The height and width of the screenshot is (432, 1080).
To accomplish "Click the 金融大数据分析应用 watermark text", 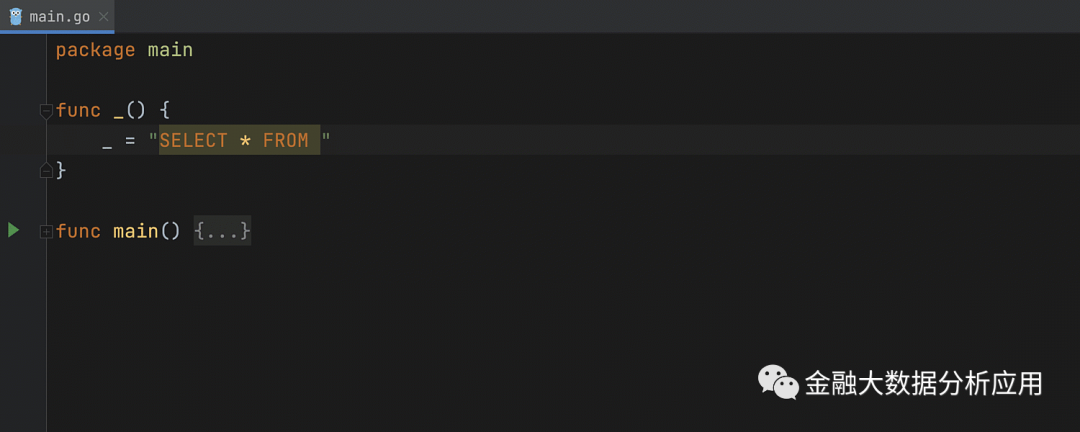I will (x=923, y=383).
